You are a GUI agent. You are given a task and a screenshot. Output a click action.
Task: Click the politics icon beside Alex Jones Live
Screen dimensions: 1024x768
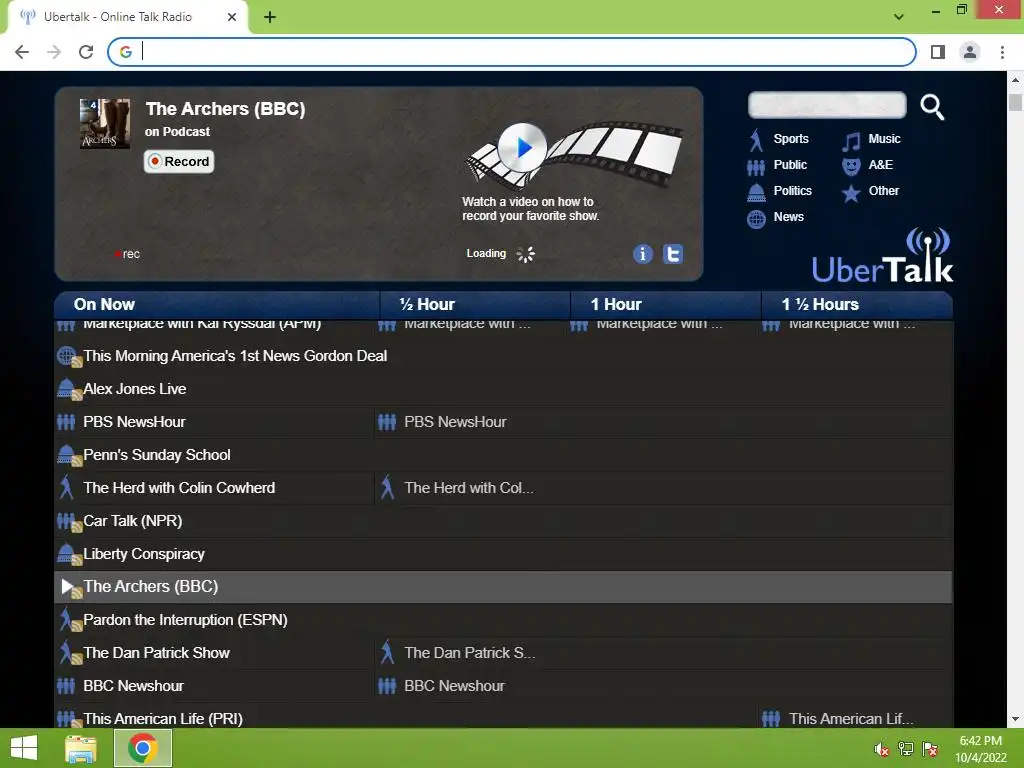click(x=68, y=389)
